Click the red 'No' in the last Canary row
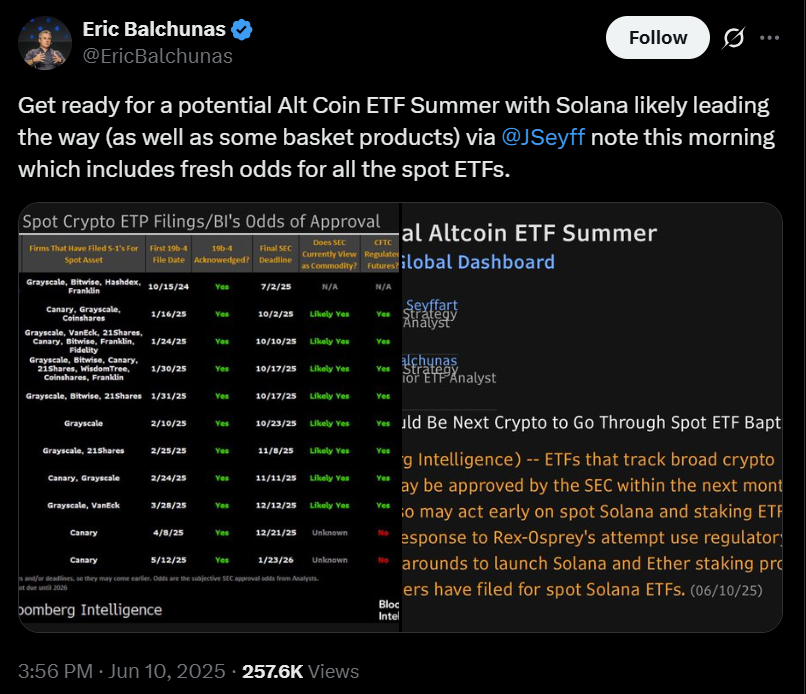 384,560
